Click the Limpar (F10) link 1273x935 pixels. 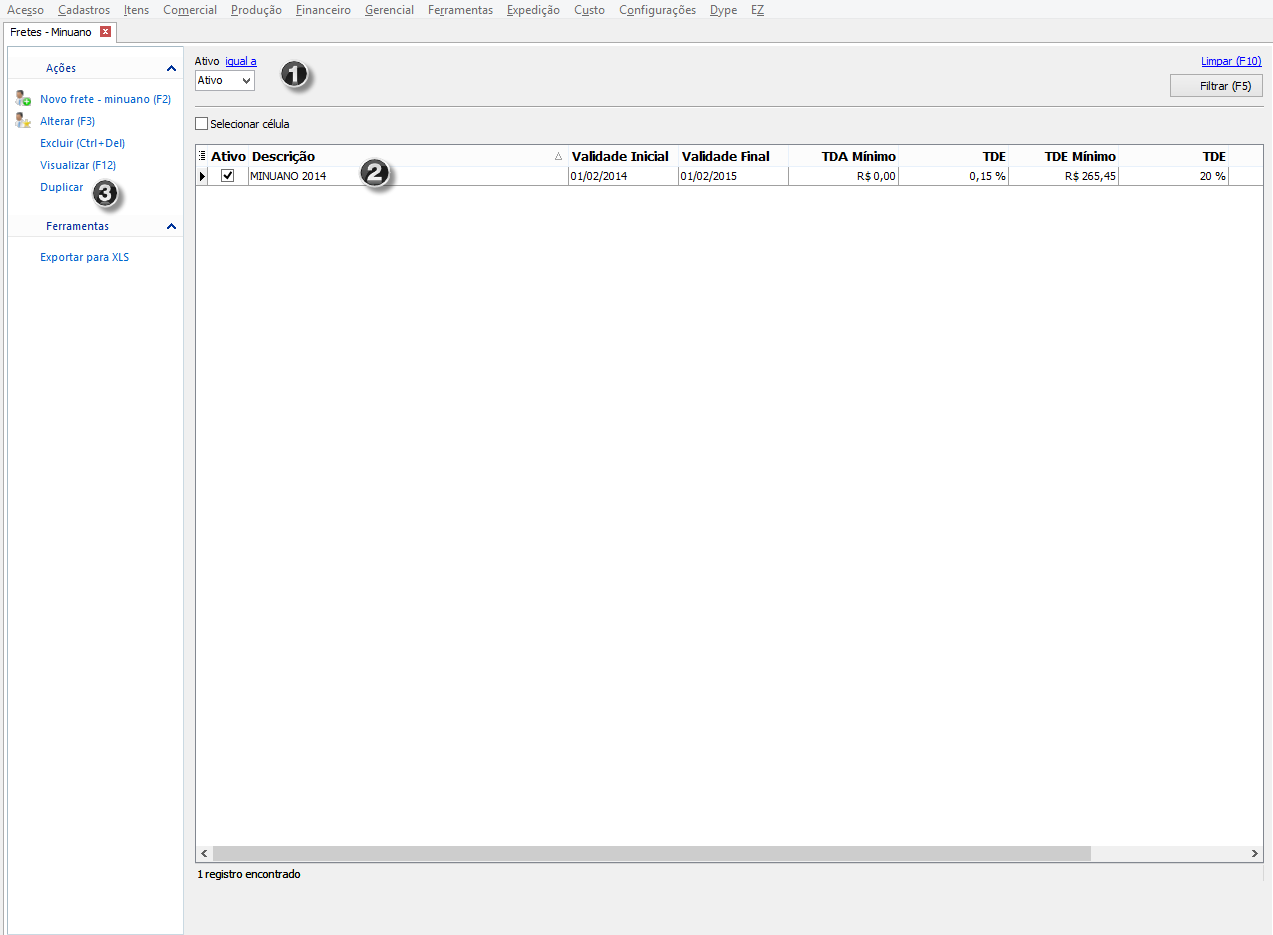tap(1231, 61)
